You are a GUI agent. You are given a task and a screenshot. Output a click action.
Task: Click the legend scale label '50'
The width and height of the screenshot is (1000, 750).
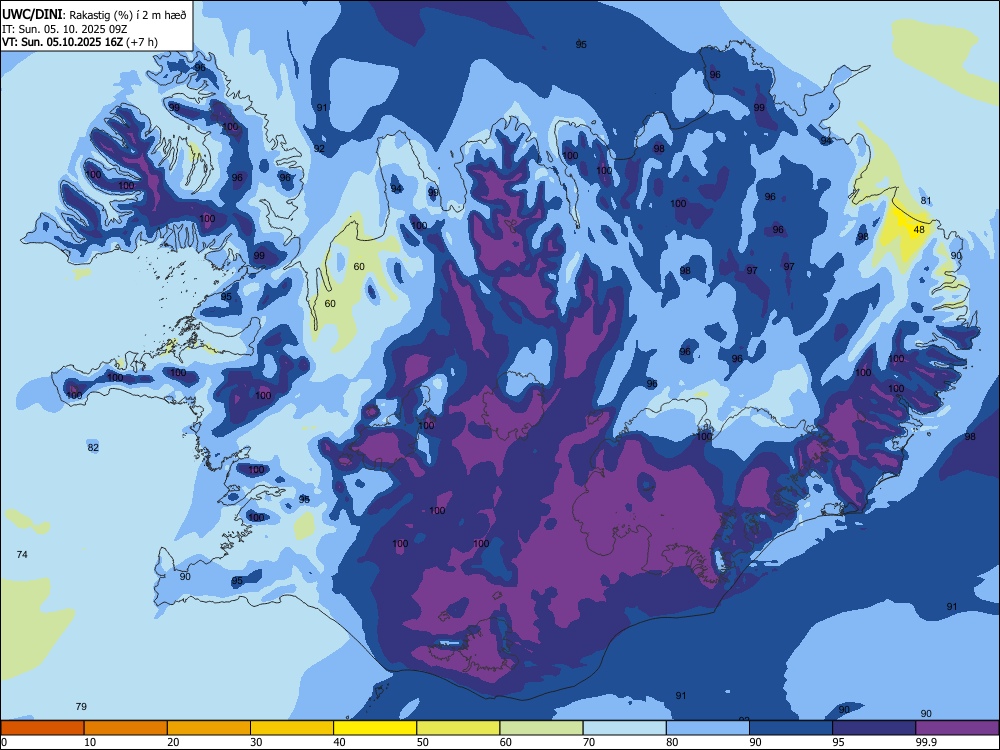tap(423, 742)
